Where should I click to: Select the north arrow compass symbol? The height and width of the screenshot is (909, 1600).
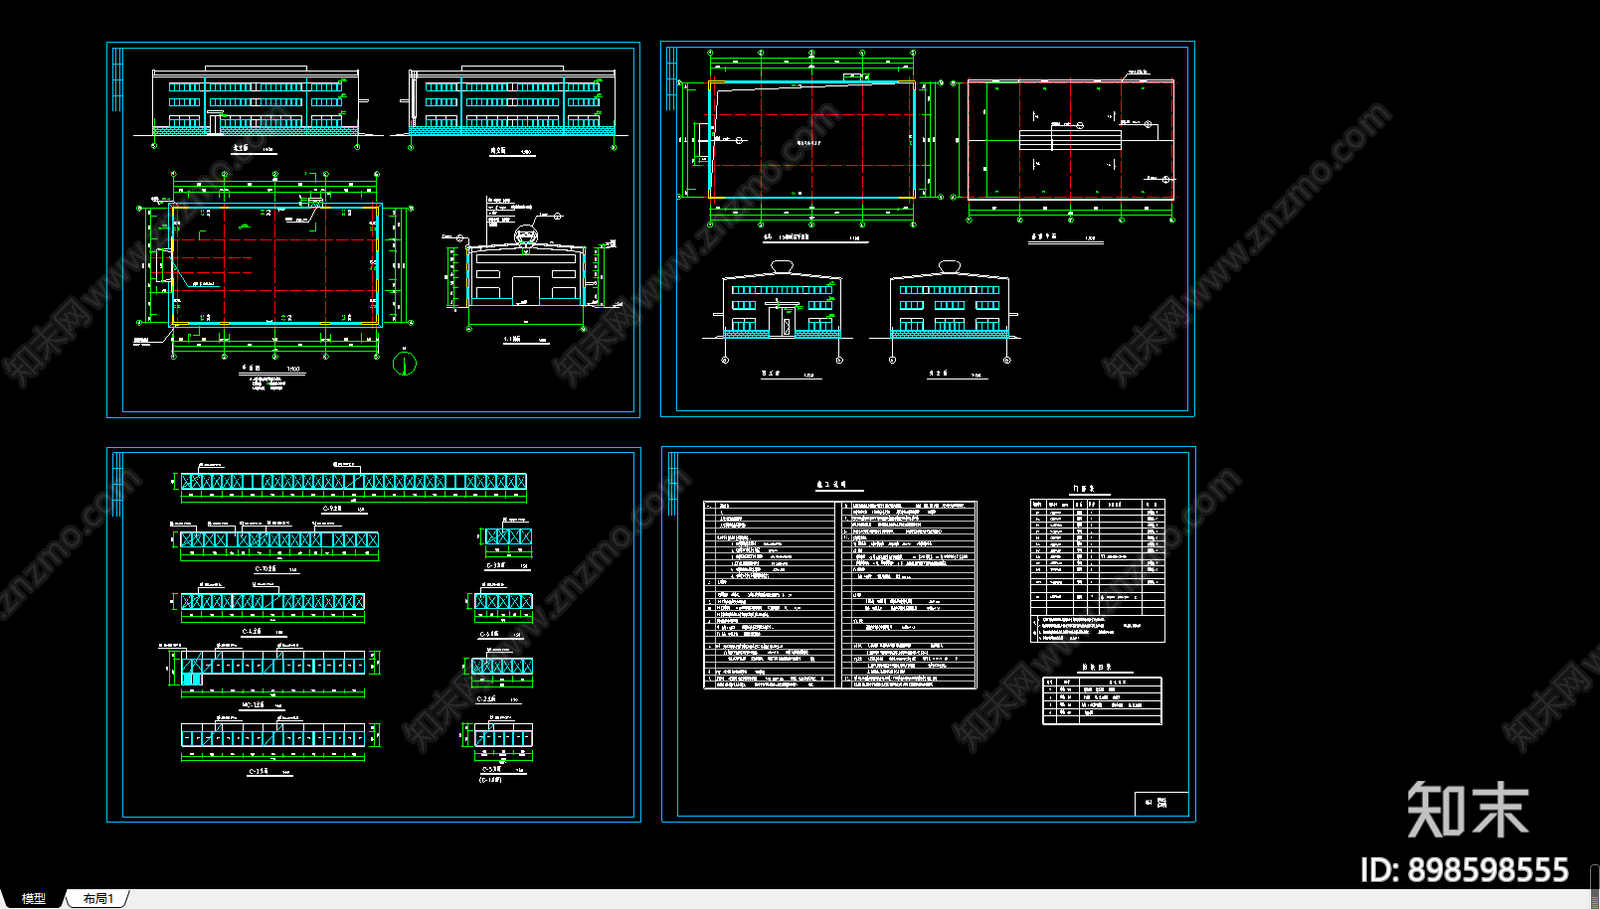[404, 362]
